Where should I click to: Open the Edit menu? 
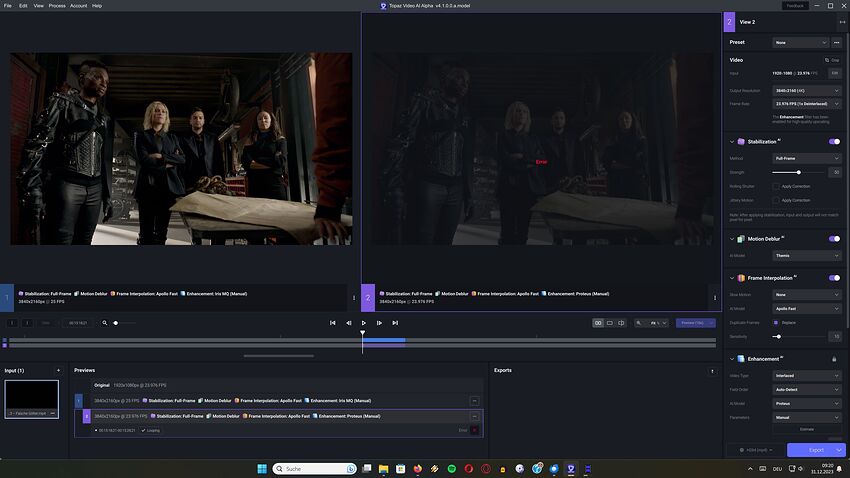[23, 6]
